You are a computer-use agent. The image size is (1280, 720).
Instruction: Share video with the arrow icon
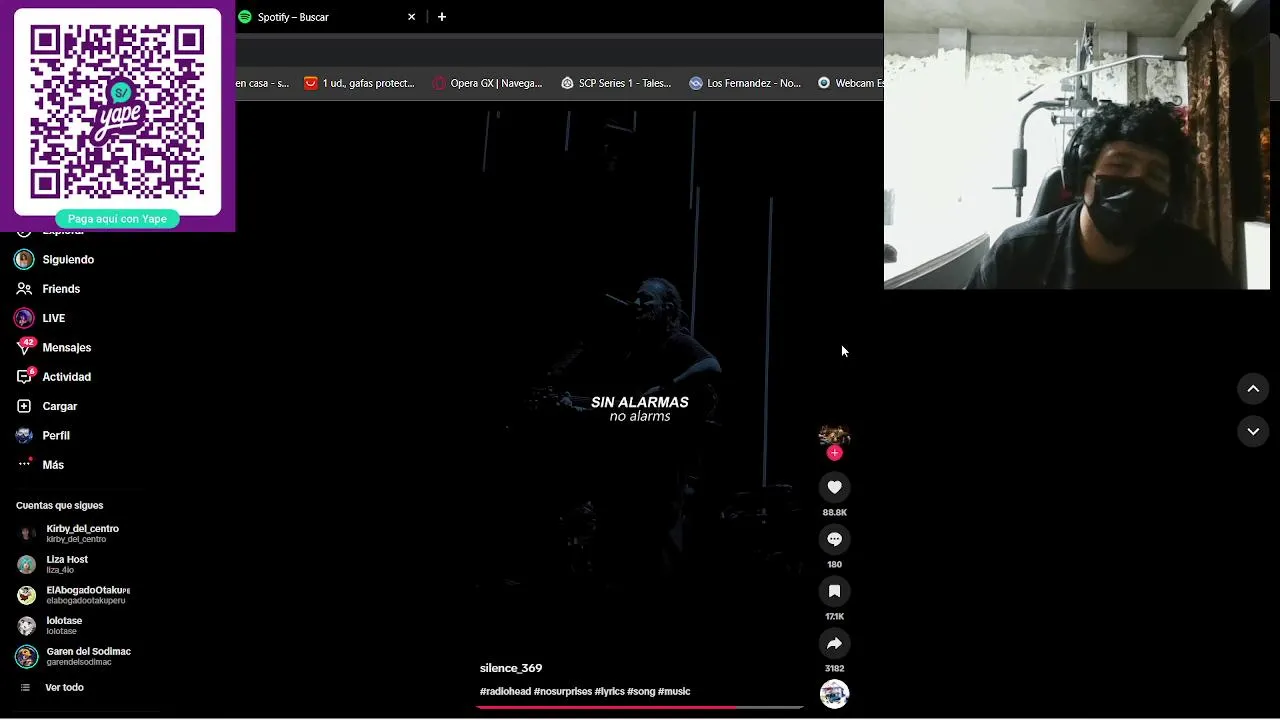coord(834,643)
